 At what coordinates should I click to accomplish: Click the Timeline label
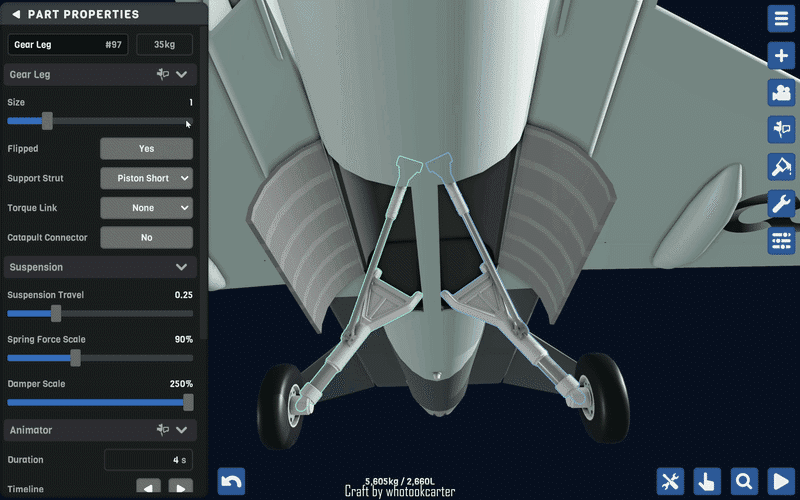(x=26, y=489)
